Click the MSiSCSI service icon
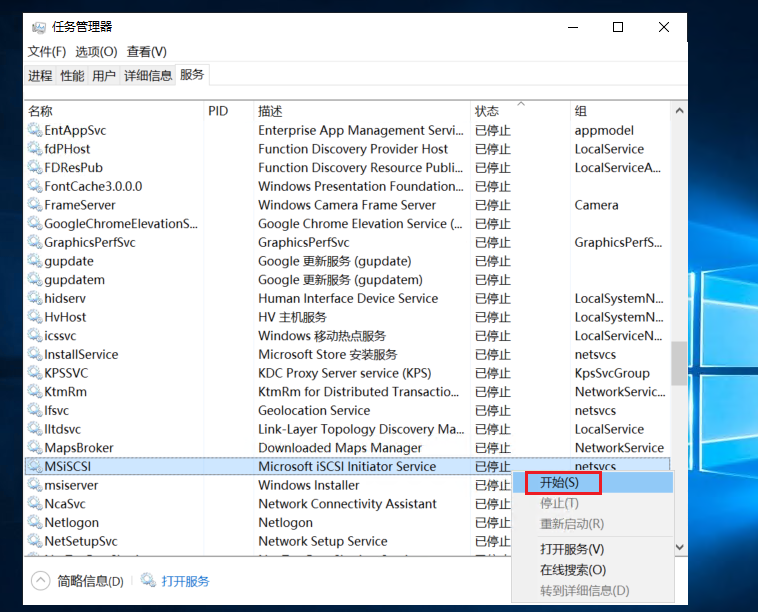Viewport: 758px width, 612px height. click(x=35, y=466)
